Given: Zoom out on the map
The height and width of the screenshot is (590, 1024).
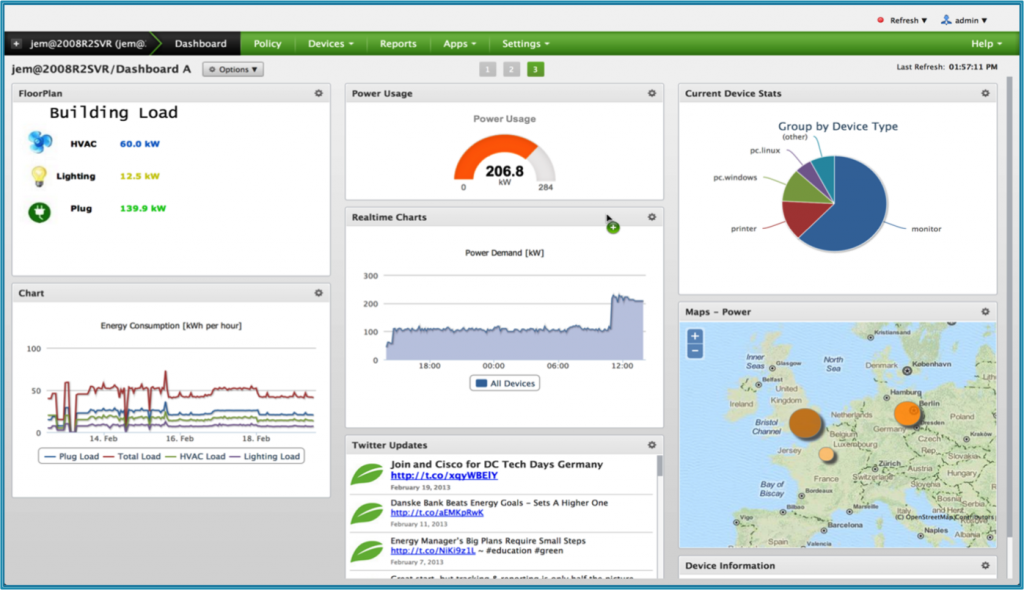Looking at the screenshot, I should [695, 351].
